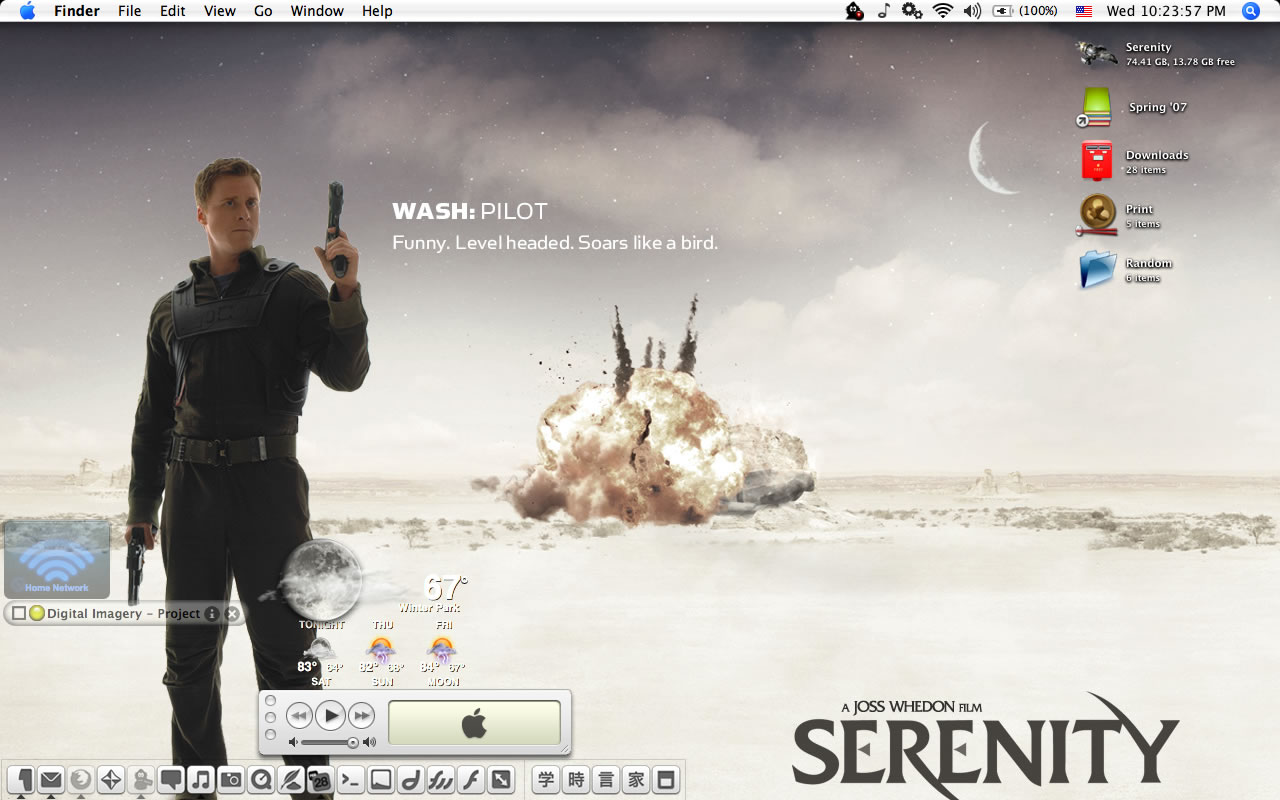Open Spotlight search in menu bar
The width and height of the screenshot is (1280, 800).
pyautogui.click(x=1250, y=11)
